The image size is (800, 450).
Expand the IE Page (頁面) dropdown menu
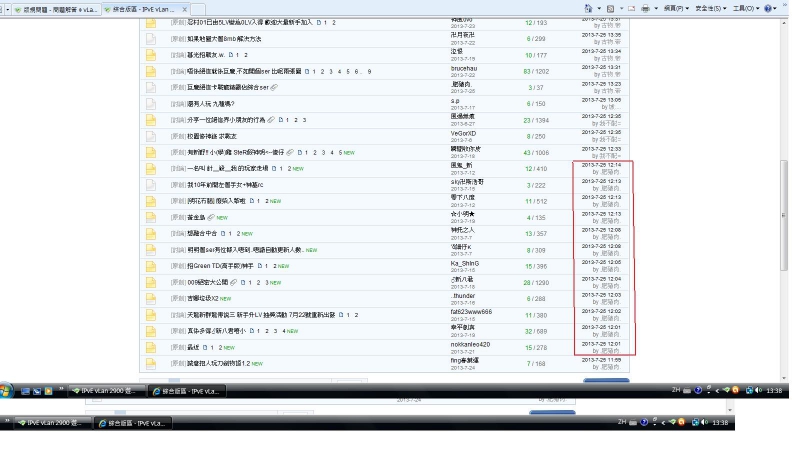coord(673,8)
